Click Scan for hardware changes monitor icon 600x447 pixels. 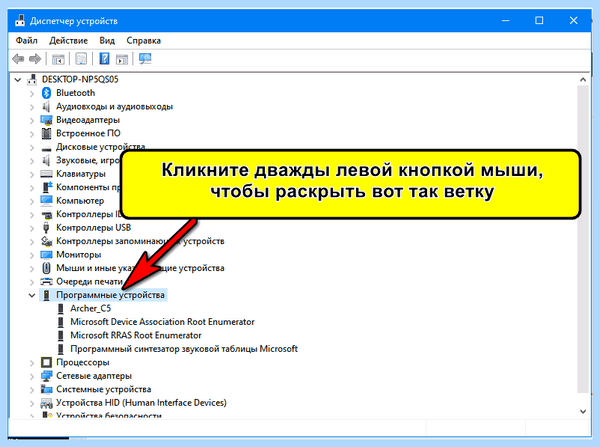pos(145,59)
